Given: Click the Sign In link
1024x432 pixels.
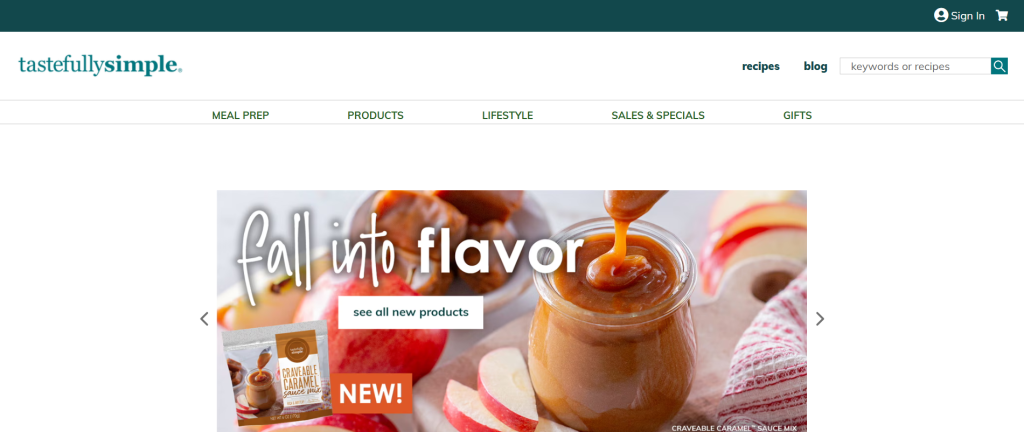Looking at the screenshot, I should click(967, 16).
